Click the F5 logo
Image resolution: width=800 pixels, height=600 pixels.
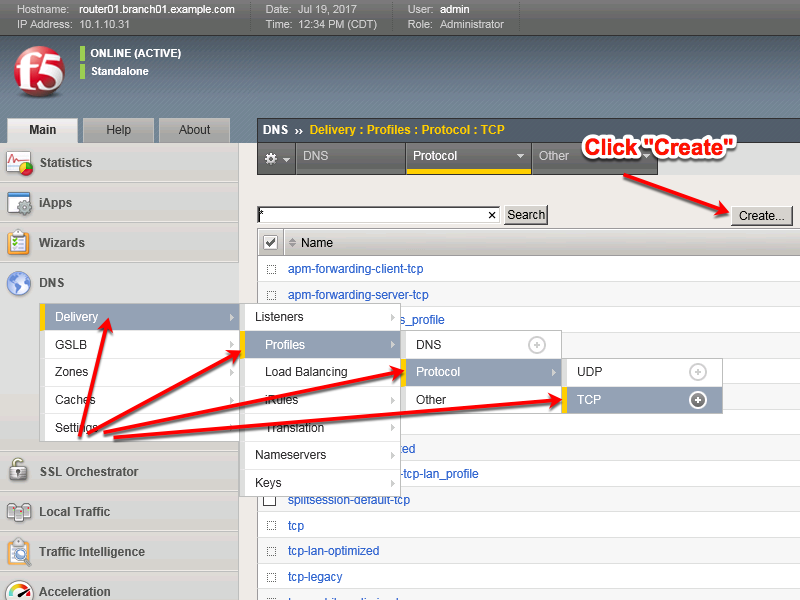39,71
